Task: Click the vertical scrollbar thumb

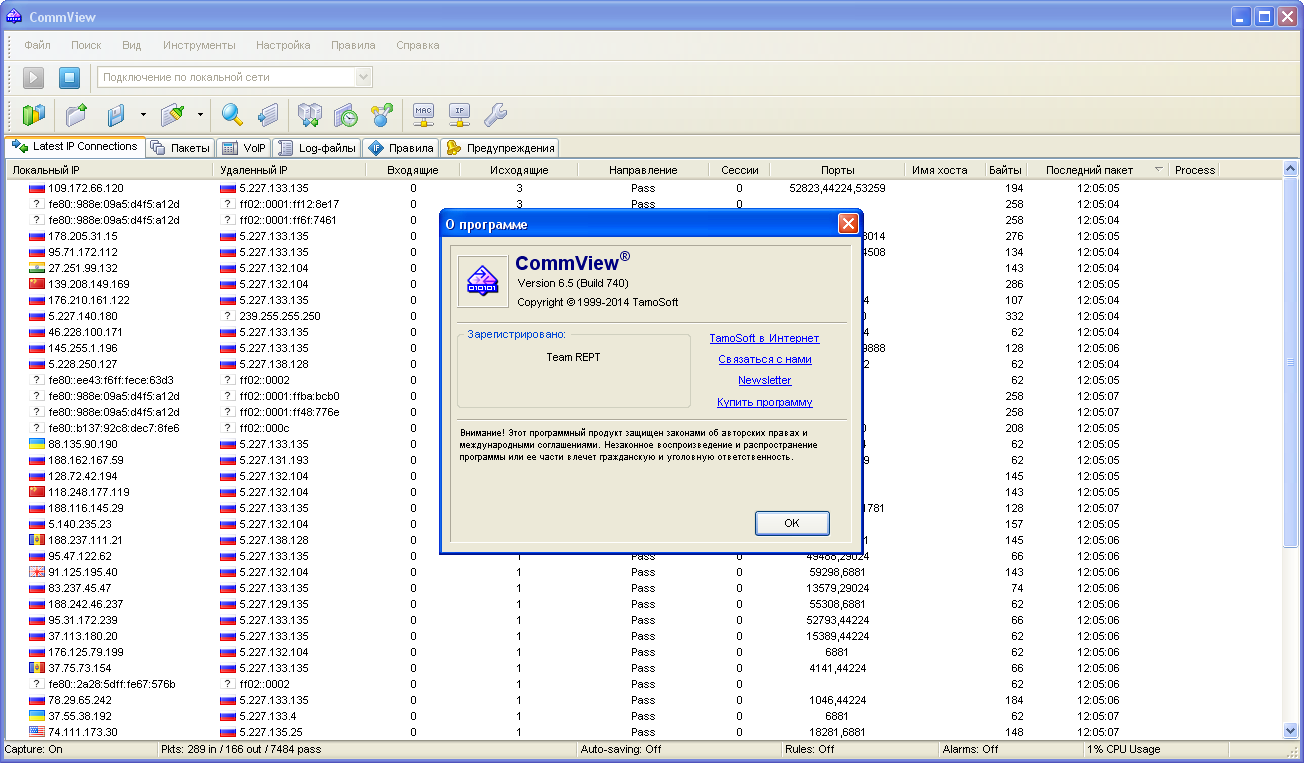Action: tap(1290, 362)
